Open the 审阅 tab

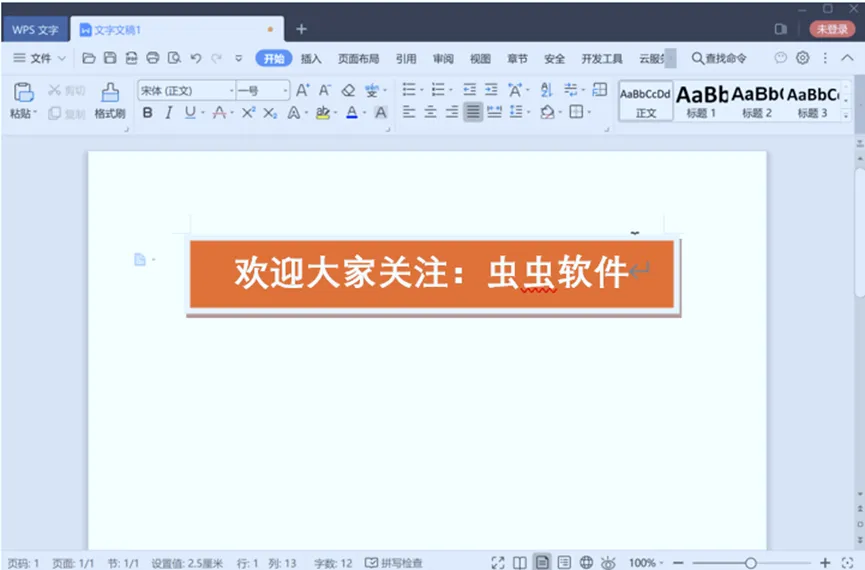coord(443,58)
